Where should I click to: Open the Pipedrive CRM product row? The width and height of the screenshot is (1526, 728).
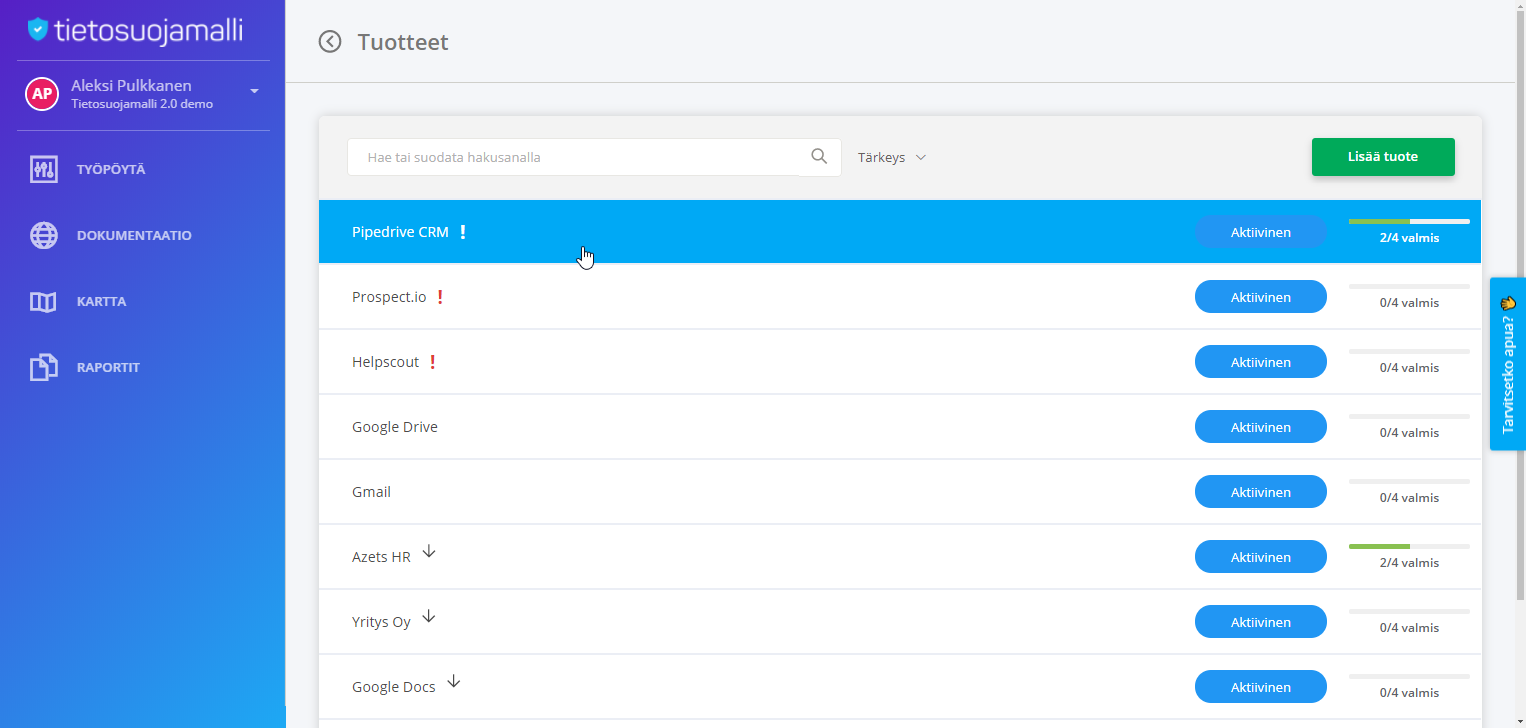900,232
